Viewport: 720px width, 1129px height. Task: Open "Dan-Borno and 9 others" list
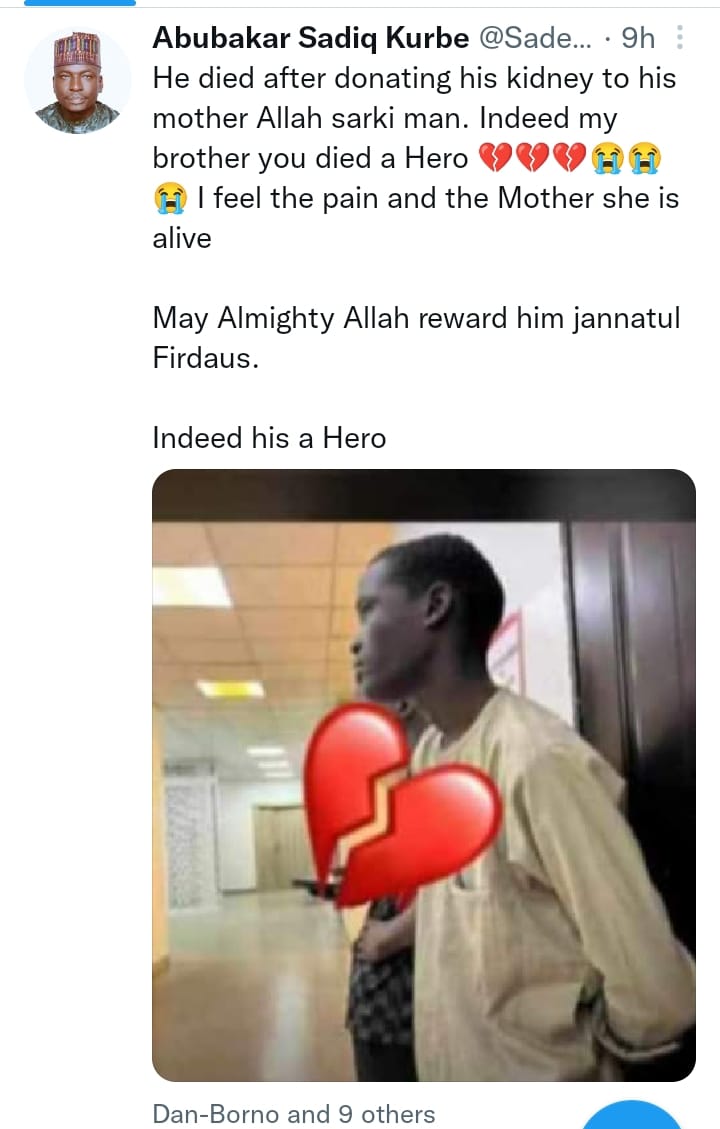click(x=293, y=1114)
